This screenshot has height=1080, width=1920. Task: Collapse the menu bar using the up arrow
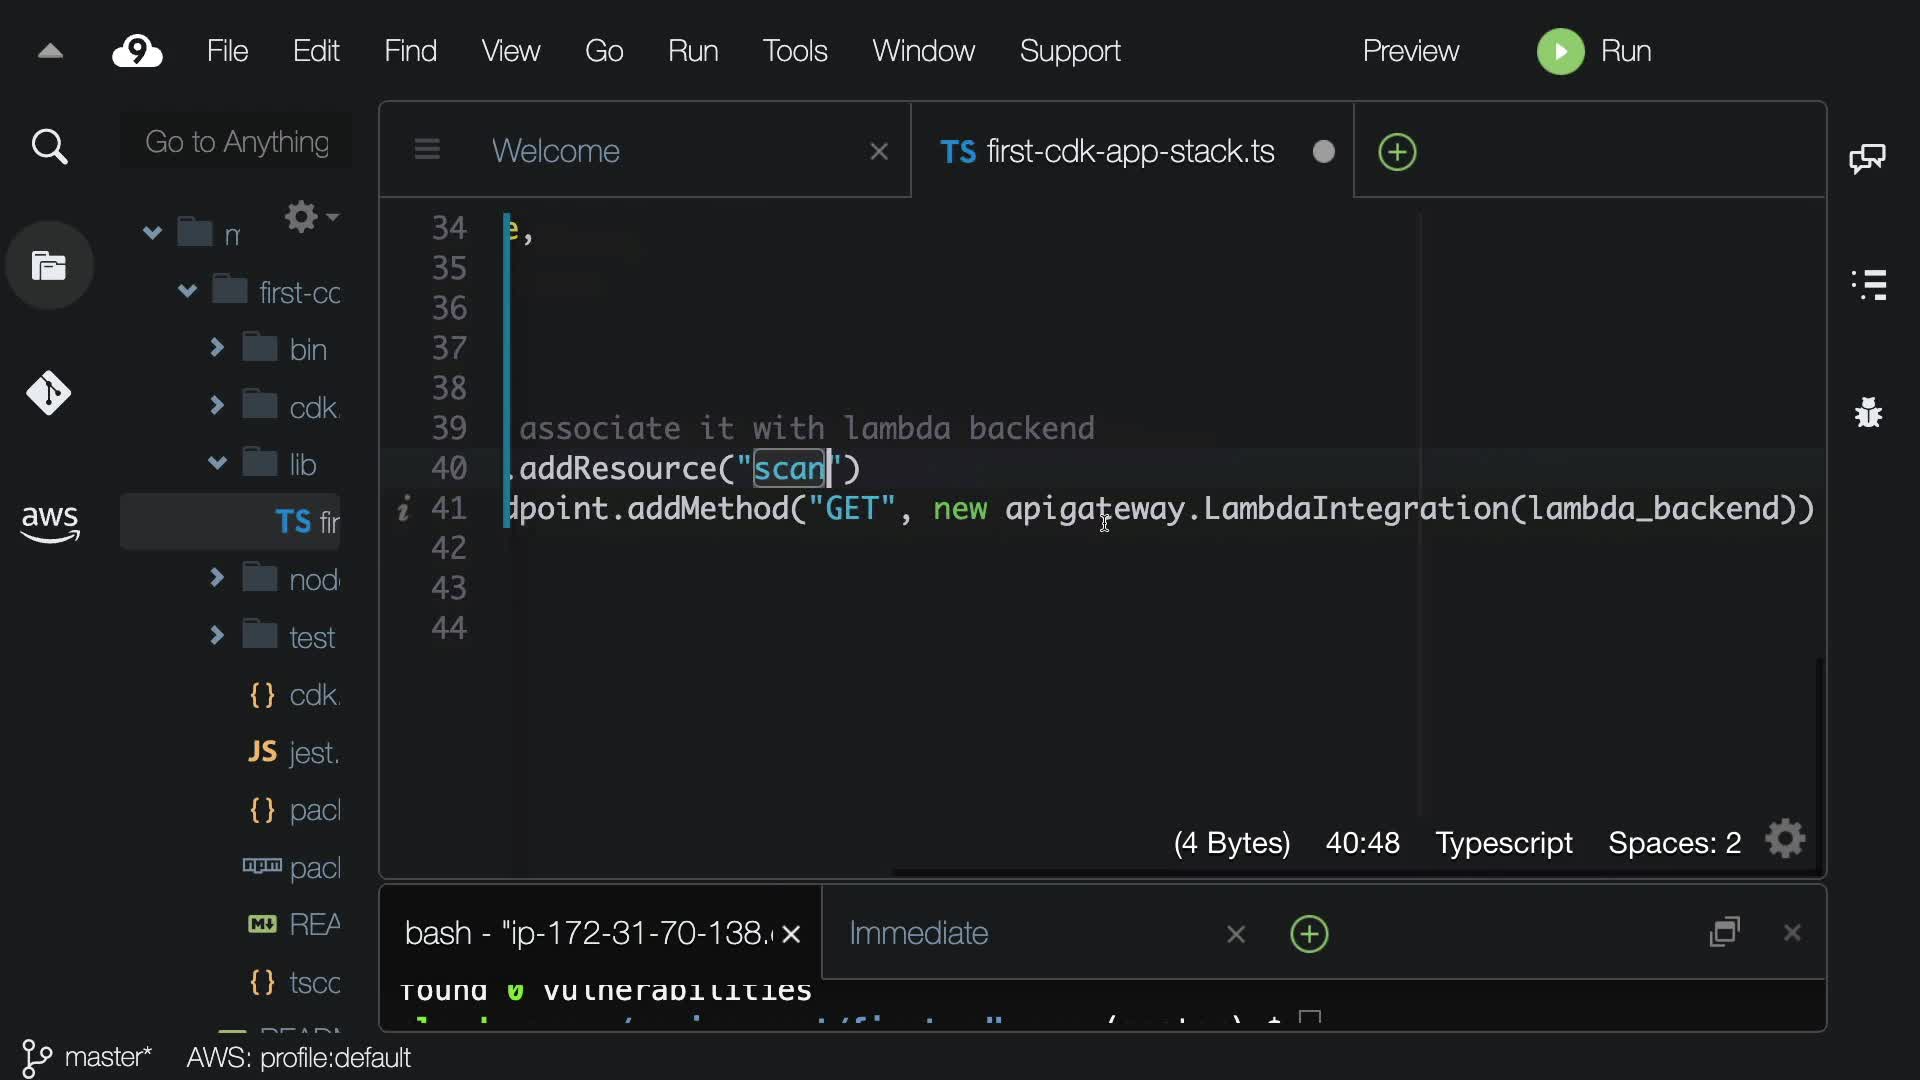(50, 51)
